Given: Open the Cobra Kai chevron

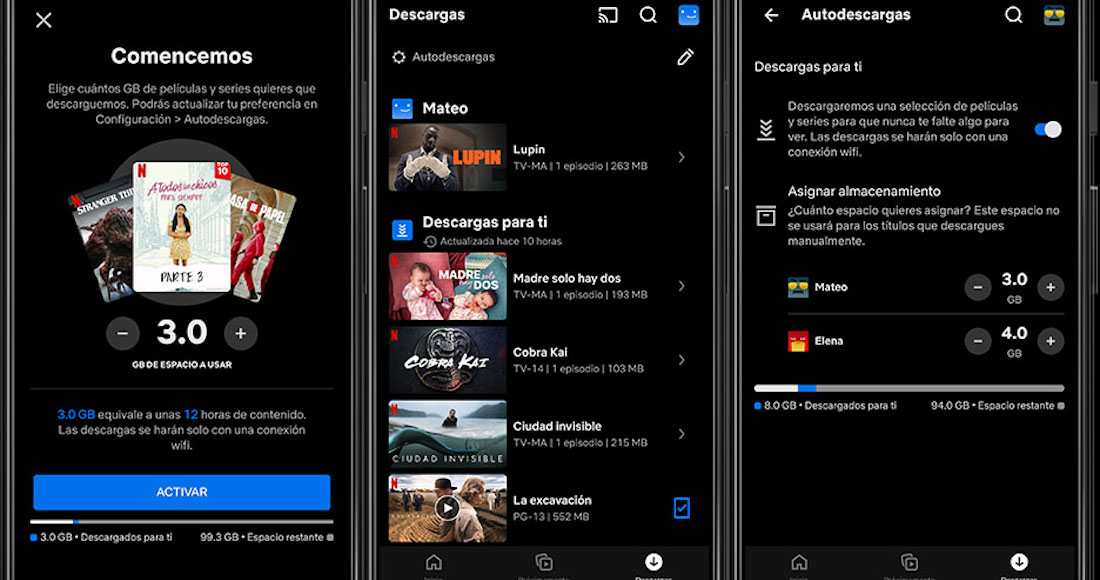Looking at the screenshot, I should pos(681,360).
